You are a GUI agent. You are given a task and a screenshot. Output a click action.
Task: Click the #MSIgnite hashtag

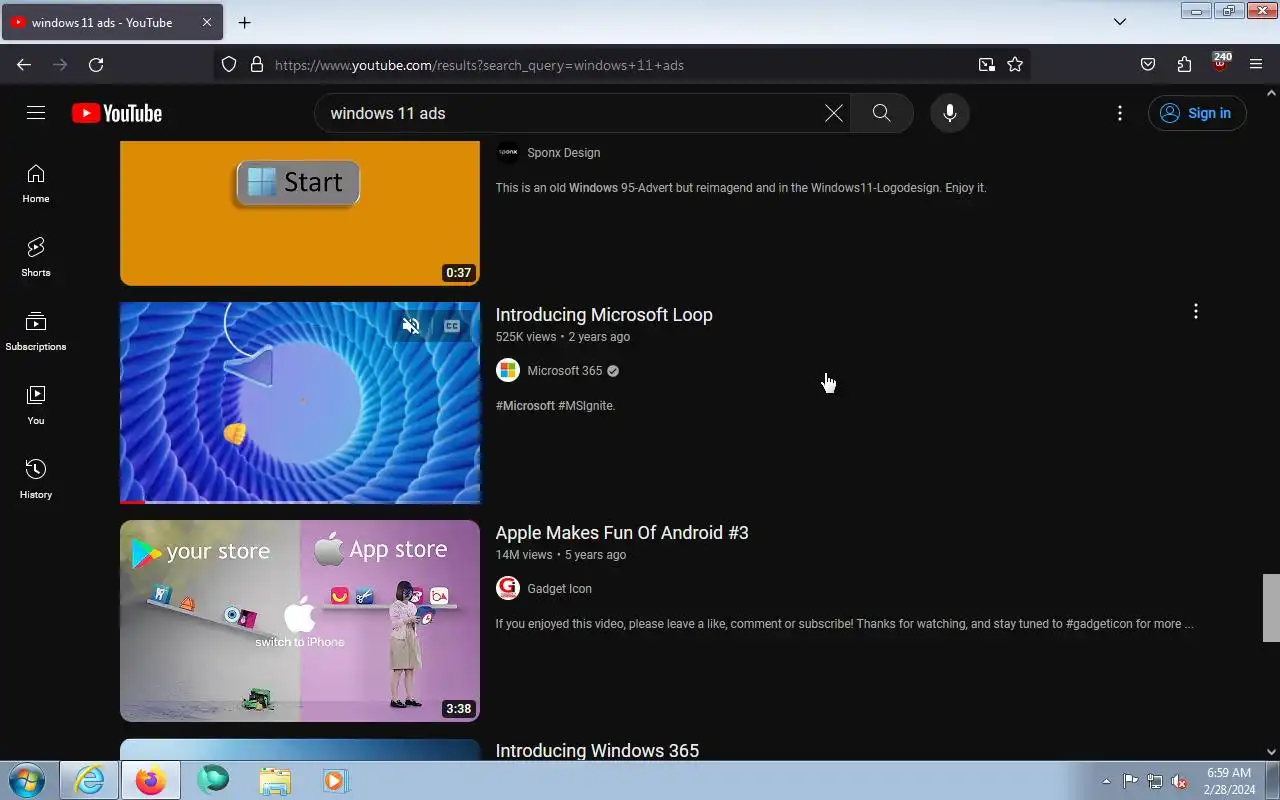[x=587, y=406]
